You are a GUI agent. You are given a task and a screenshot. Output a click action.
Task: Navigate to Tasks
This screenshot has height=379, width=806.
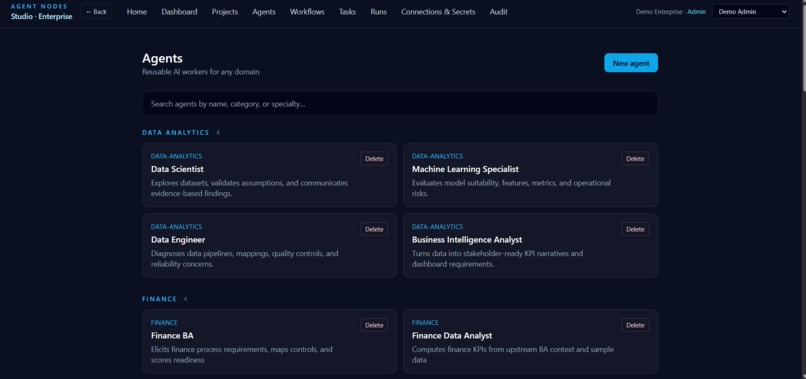(347, 11)
